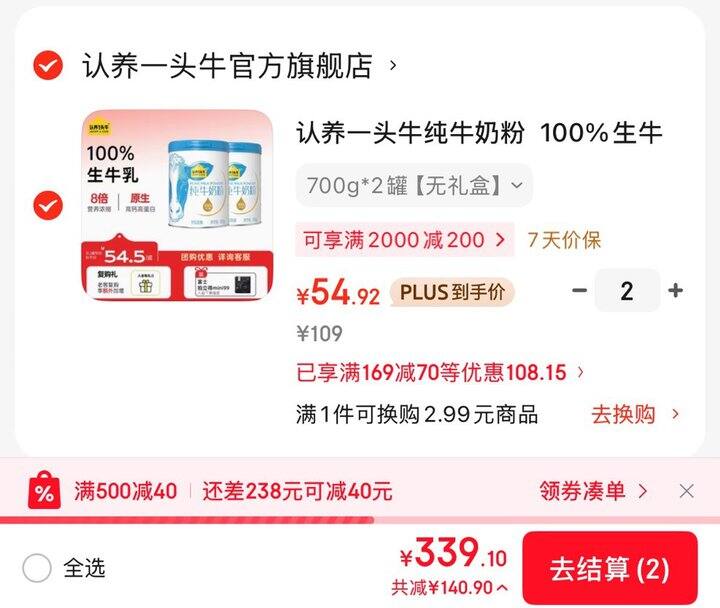720x608 pixels.
Task: Tap the arrow beside the store name
Action: click(393, 66)
